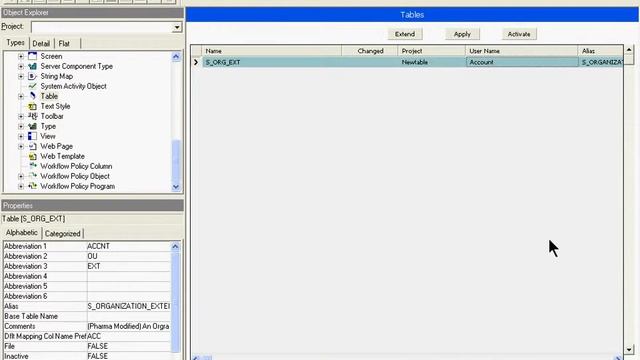Screen dimensions: 640x360
Task: Click the Base Table Name value field
Action: click(x=129, y=316)
